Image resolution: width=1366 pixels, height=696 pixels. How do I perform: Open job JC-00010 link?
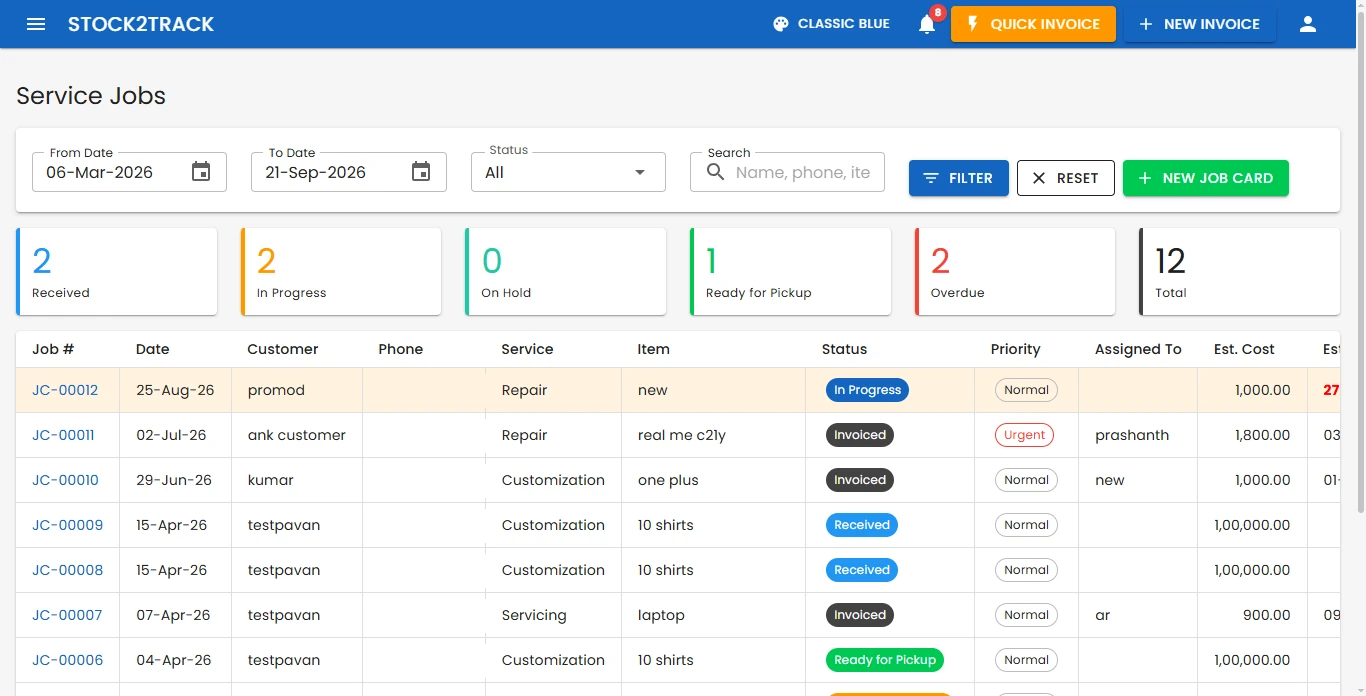click(65, 480)
